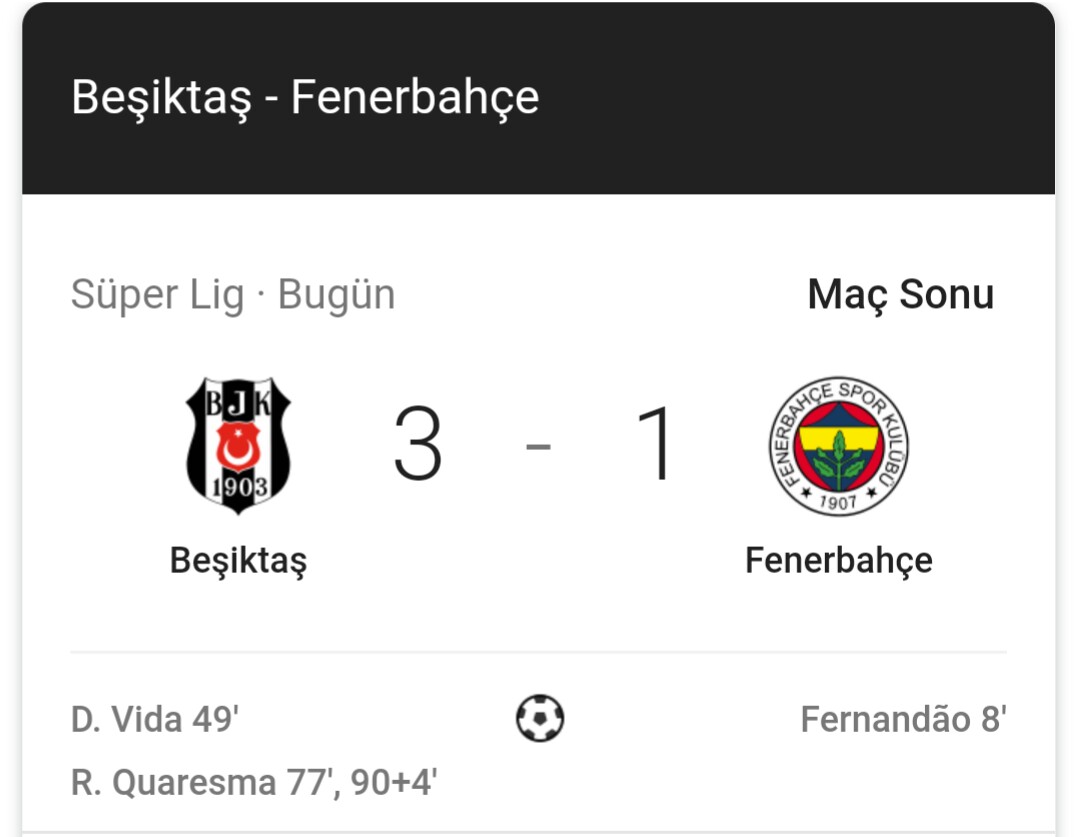Click Quaresma's 90+4' goal minute
Image resolution: width=1079 pixels, height=837 pixels.
393,782
